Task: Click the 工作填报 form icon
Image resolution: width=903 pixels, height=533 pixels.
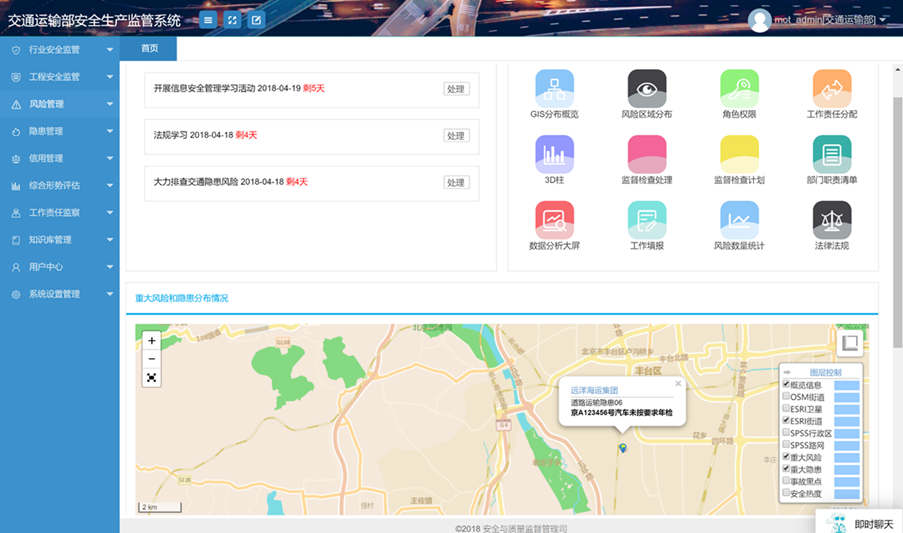Action: (x=647, y=220)
